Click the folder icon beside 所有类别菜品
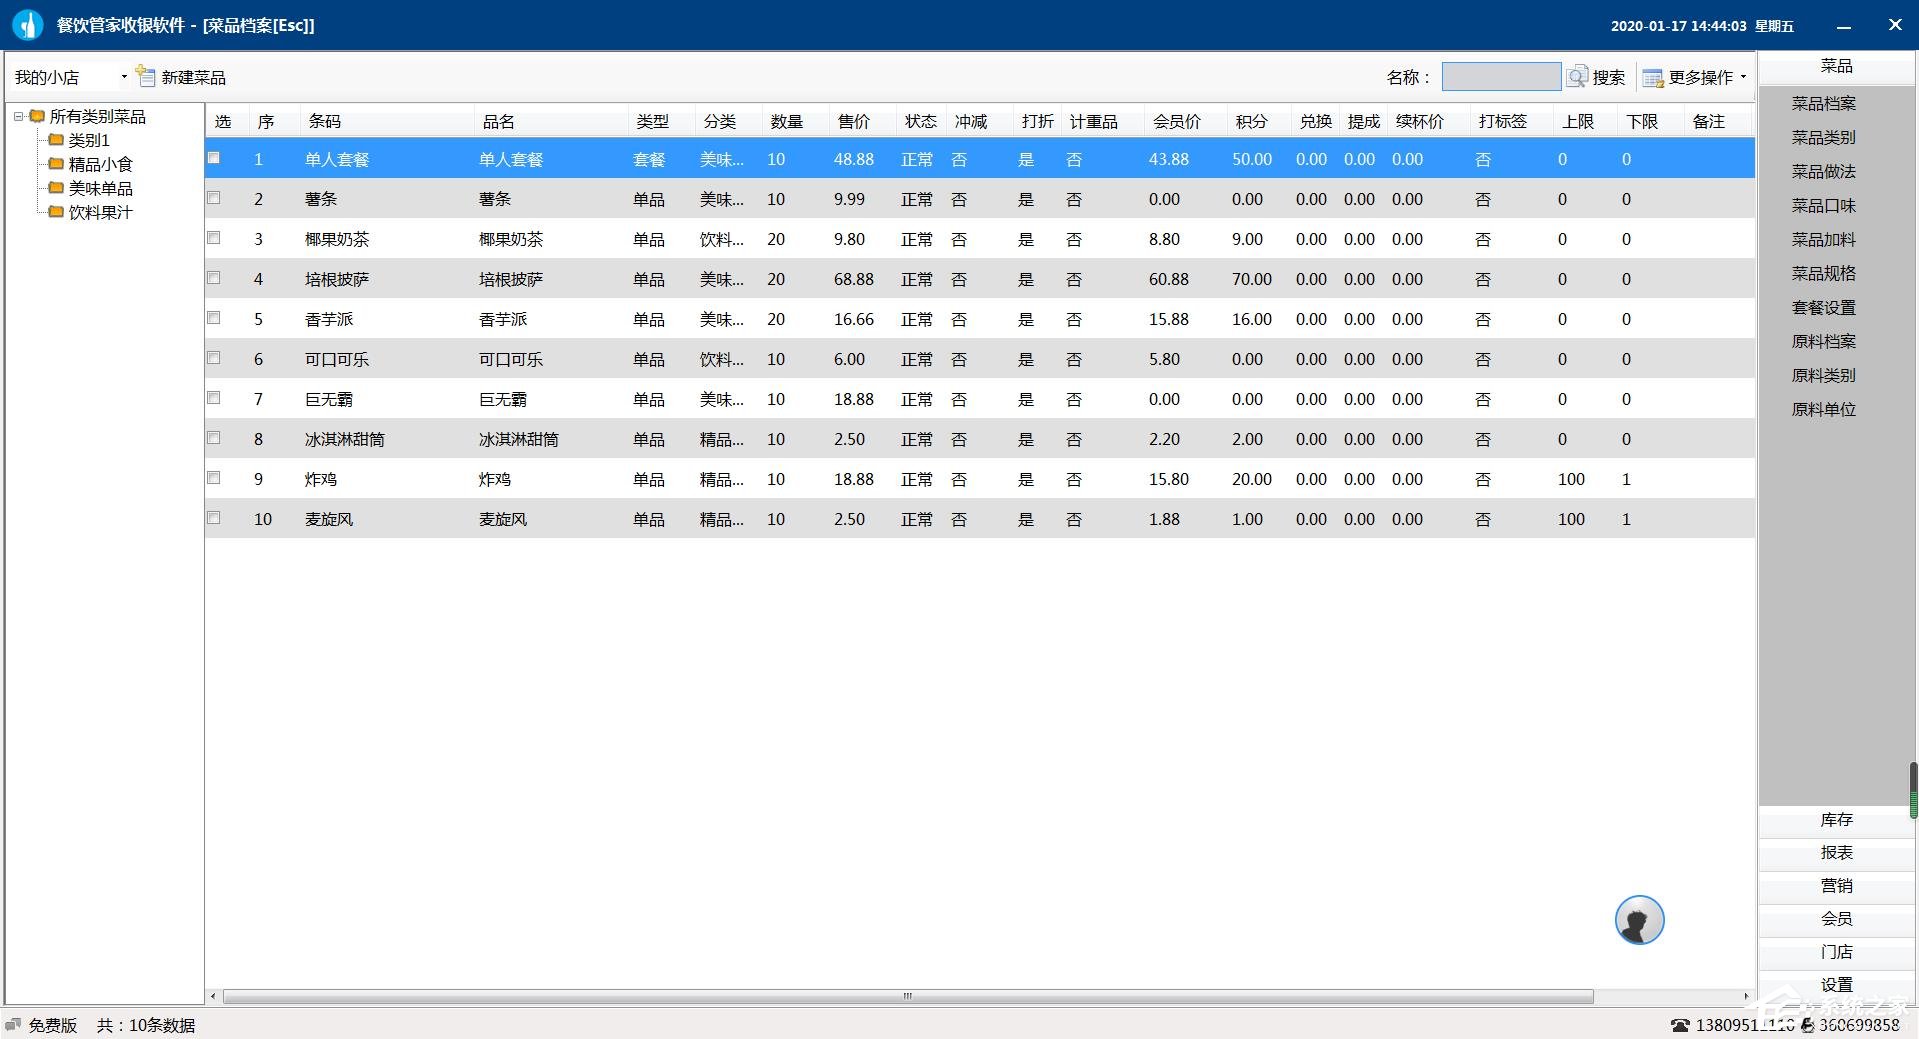 [38, 116]
